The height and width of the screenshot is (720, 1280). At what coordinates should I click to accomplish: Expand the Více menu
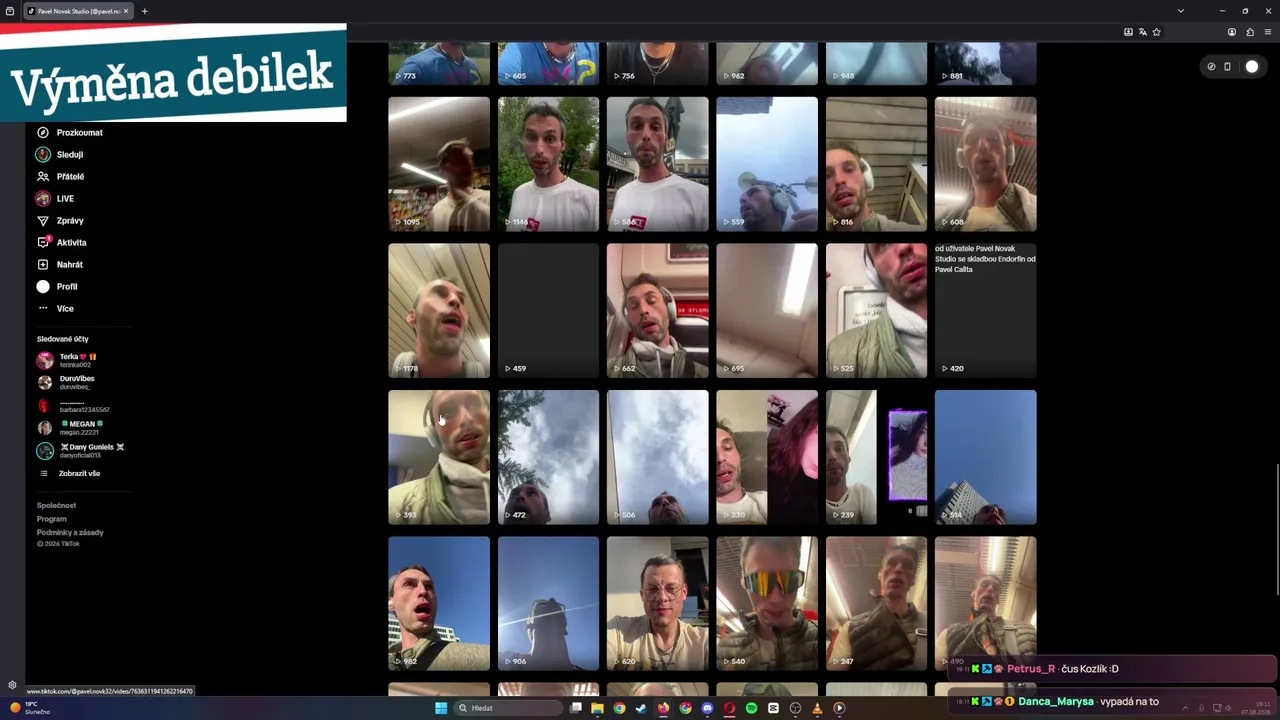[56, 308]
